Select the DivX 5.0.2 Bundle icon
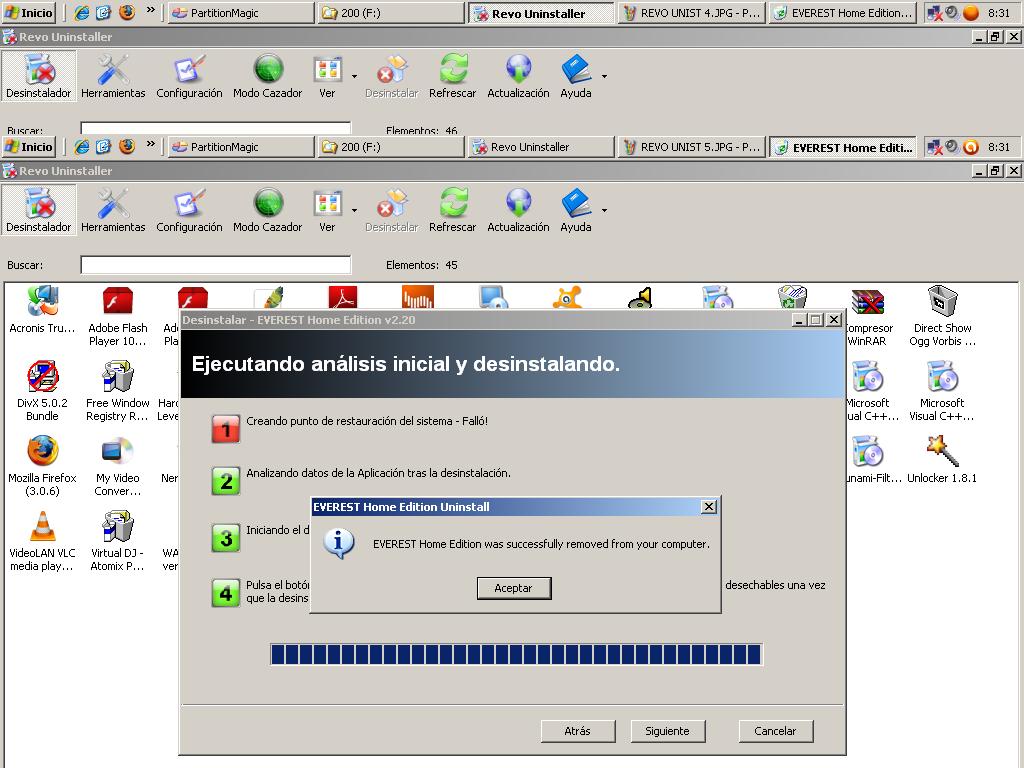Viewport: 1024px width, 768px height. point(42,392)
